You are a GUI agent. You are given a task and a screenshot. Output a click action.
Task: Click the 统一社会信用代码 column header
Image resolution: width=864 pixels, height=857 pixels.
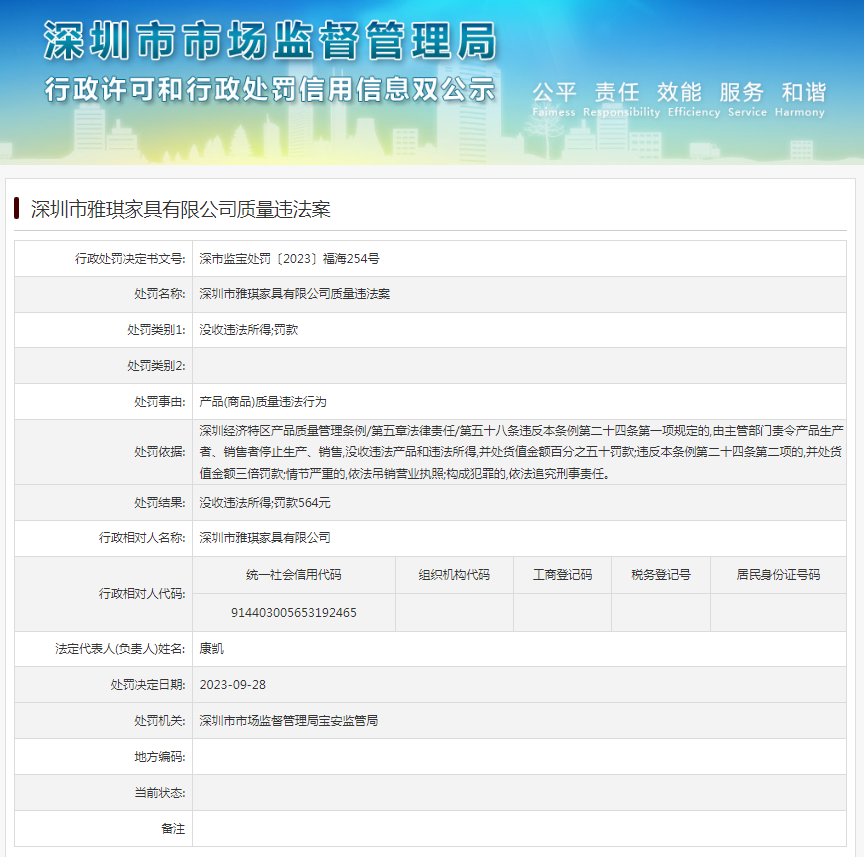click(x=293, y=575)
